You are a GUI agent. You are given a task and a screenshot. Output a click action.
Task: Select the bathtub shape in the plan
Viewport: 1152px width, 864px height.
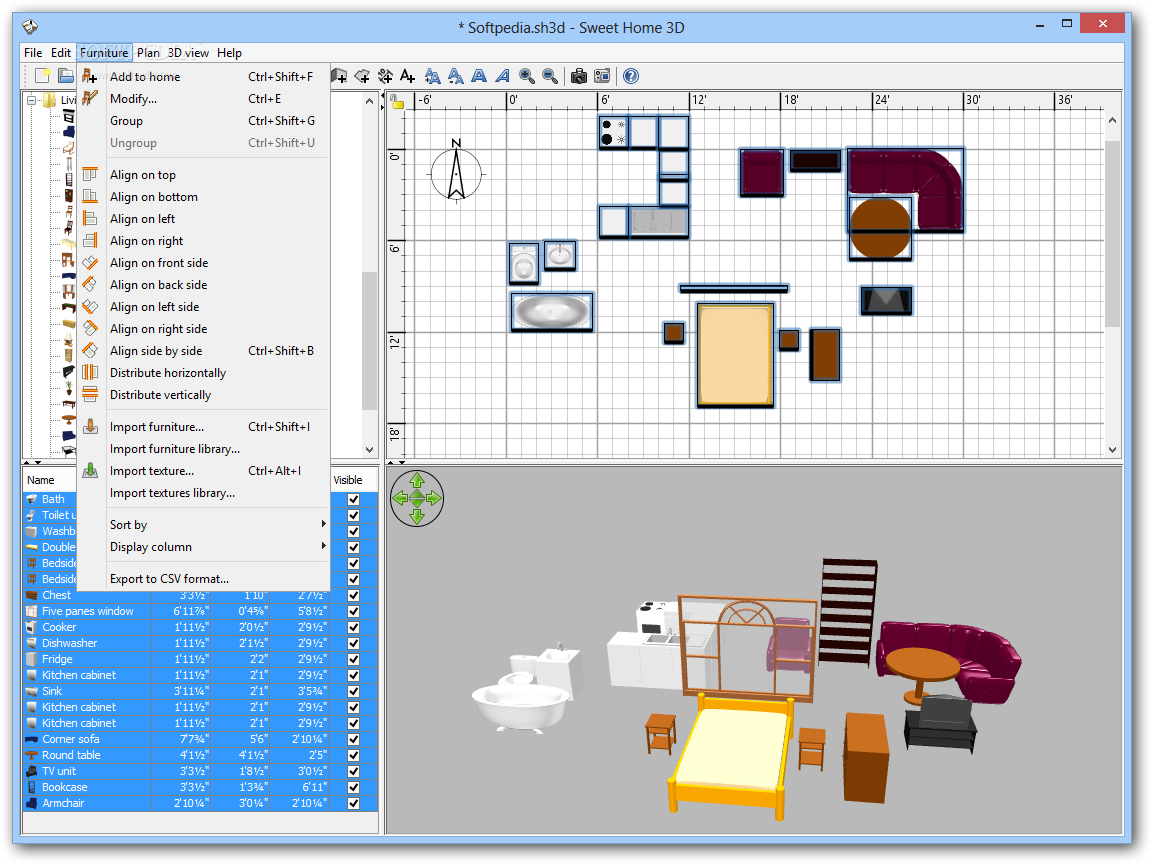tap(552, 312)
